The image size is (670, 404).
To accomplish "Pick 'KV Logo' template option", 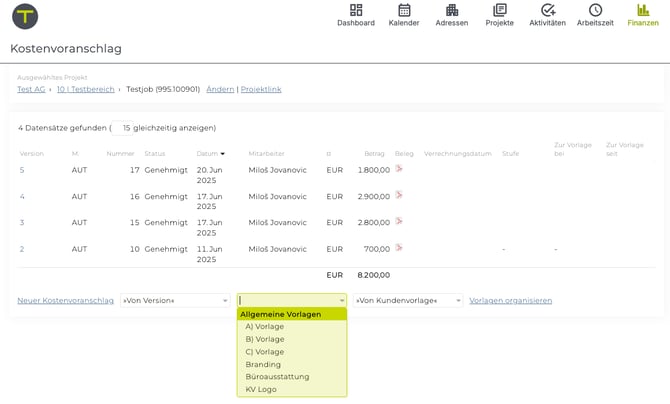I will click(261, 389).
